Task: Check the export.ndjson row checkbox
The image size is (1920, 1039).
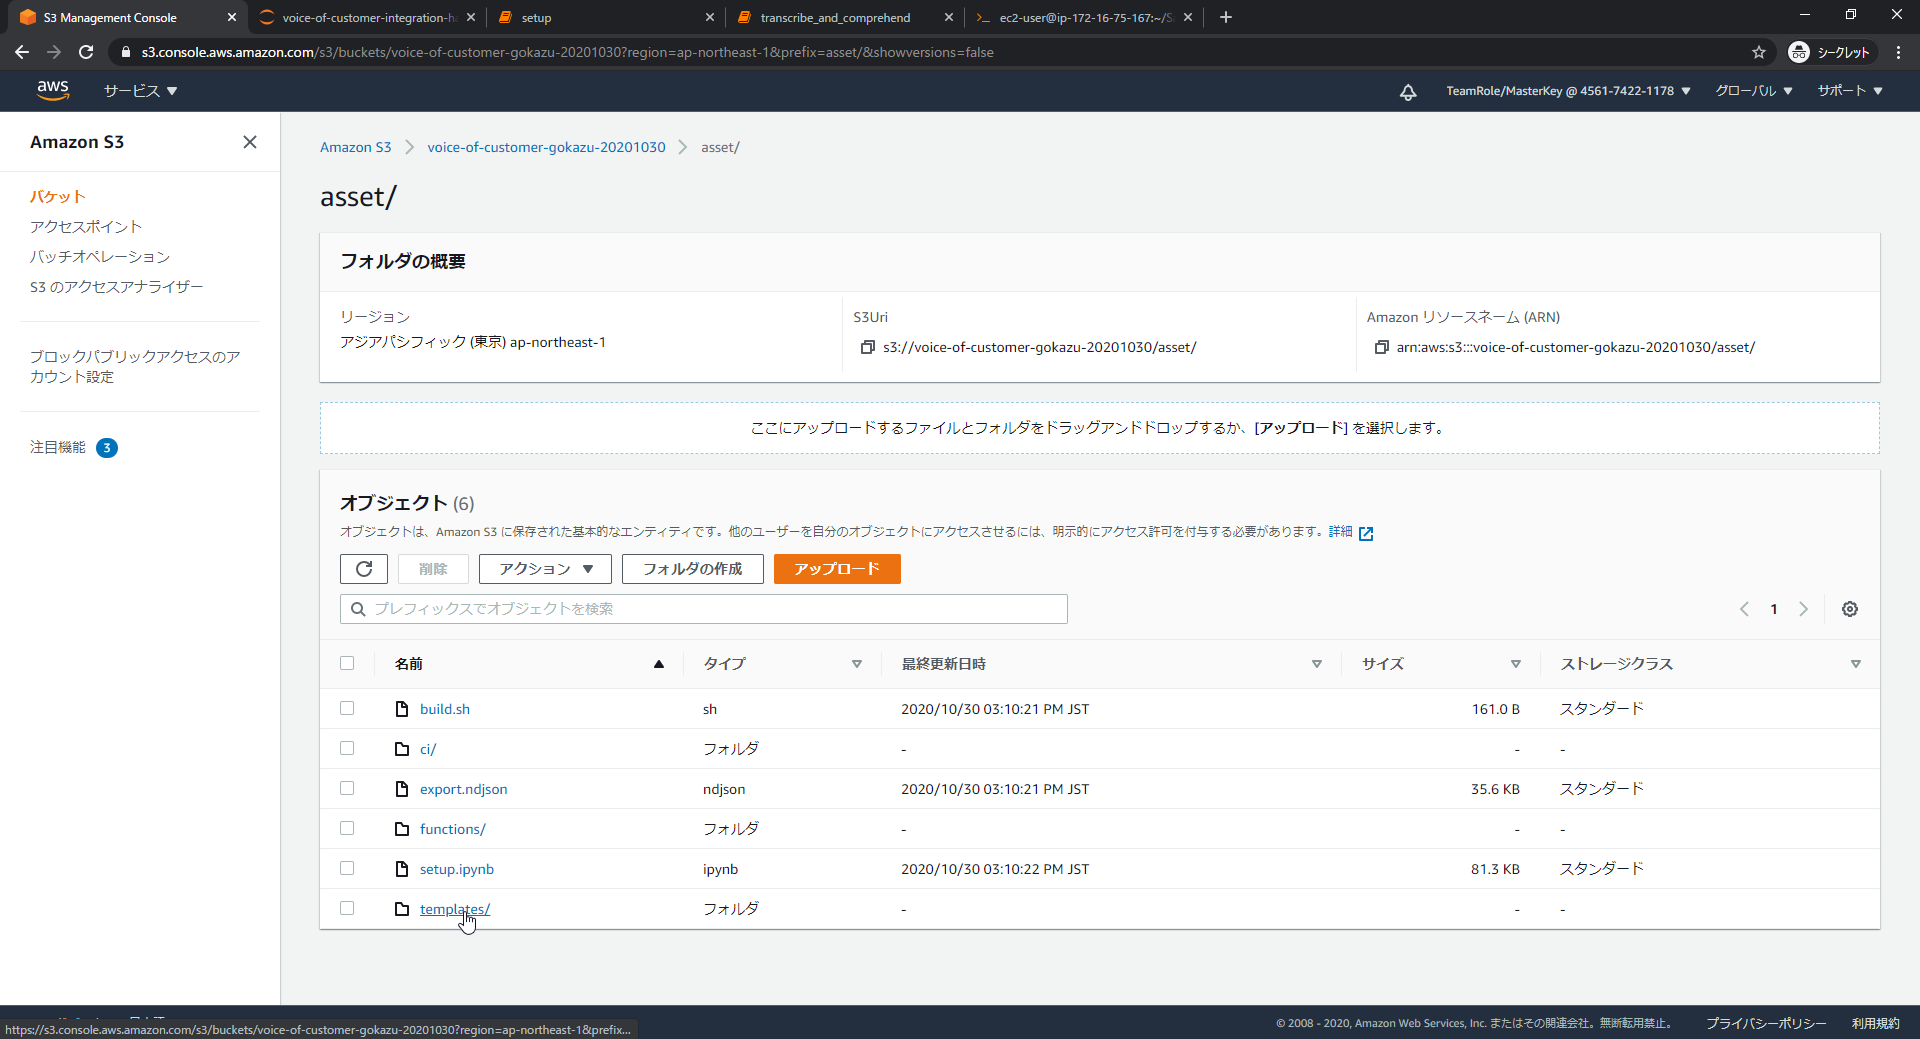Action: click(x=347, y=788)
